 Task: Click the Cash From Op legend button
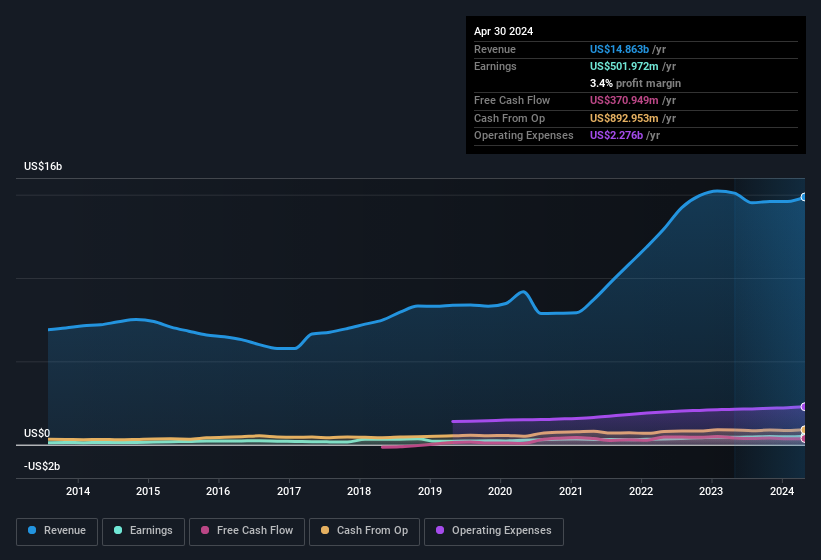point(362,531)
